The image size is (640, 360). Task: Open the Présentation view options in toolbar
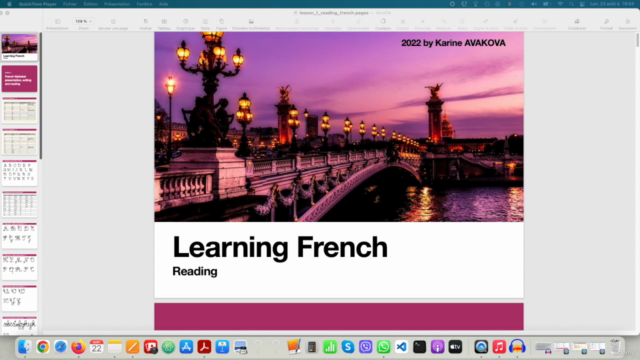[58, 24]
